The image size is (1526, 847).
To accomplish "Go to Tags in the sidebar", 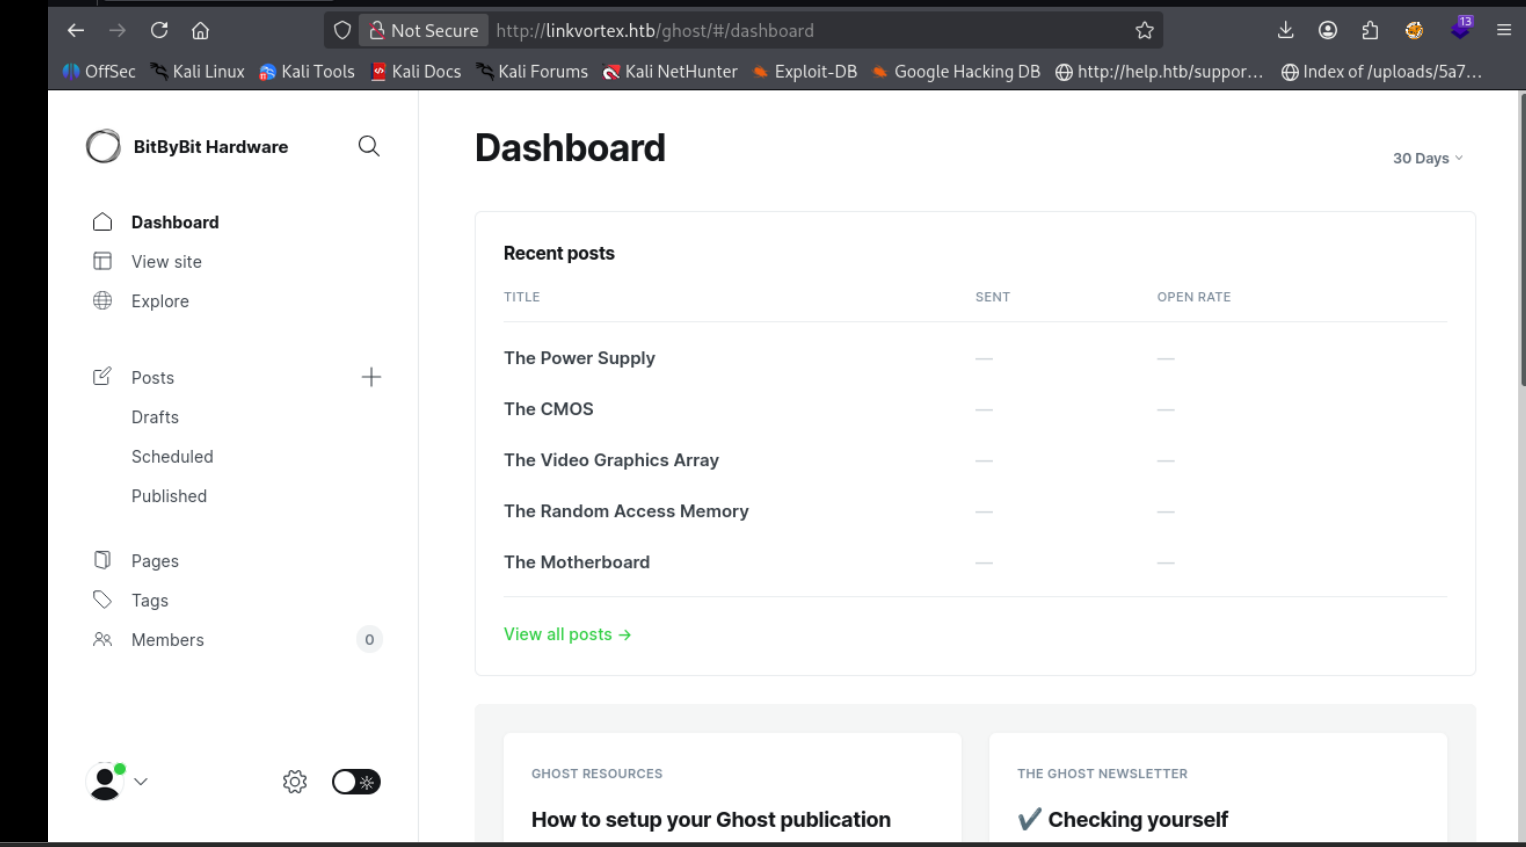I will (150, 600).
